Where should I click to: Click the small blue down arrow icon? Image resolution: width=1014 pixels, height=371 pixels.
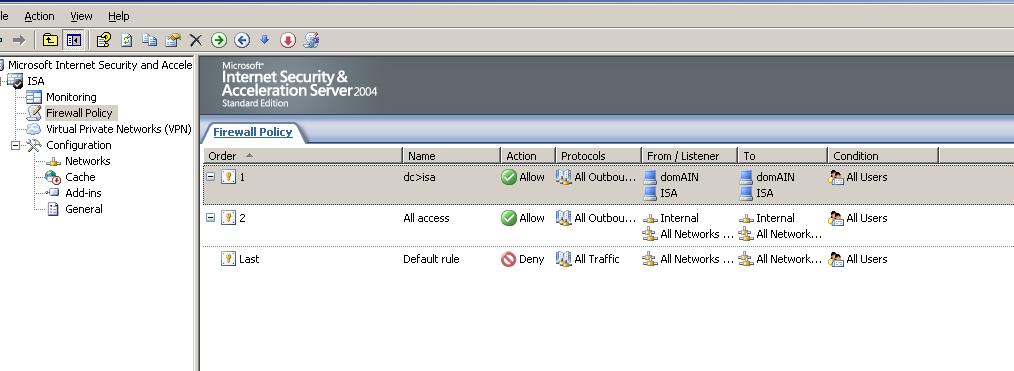[x=264, y=40]
